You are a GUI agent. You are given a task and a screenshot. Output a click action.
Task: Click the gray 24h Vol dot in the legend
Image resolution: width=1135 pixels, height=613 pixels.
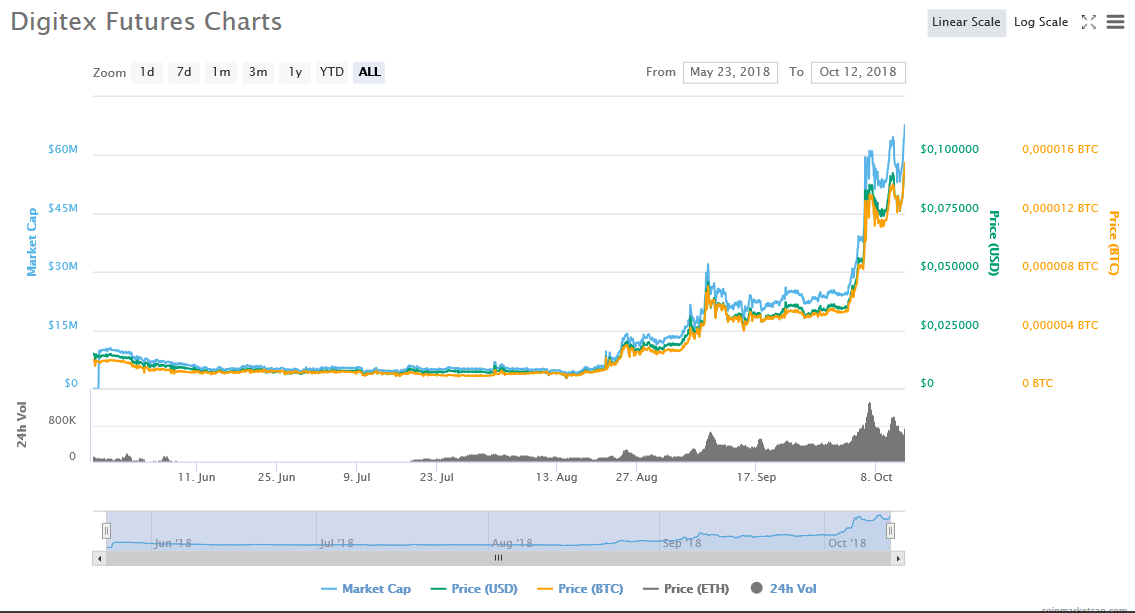757,589
